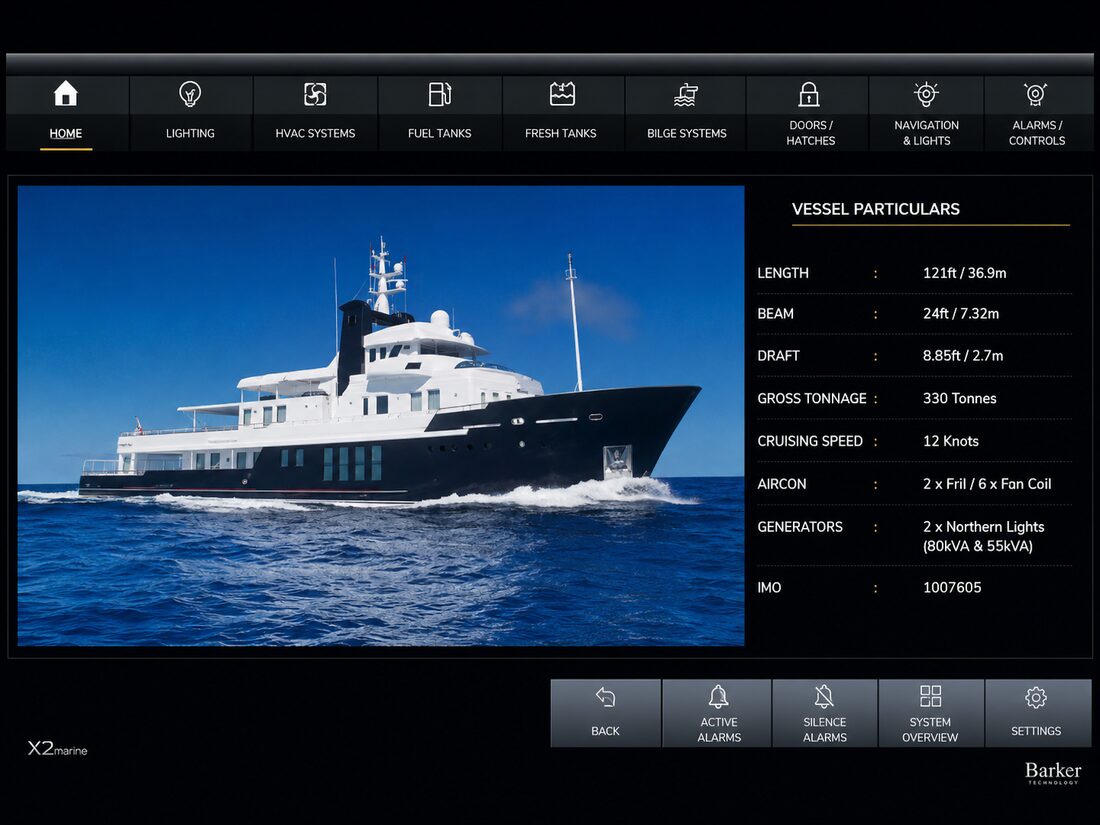Click the CRUISING SPEED label
This screenshot has width=1100, height=825.
[810, 441]
